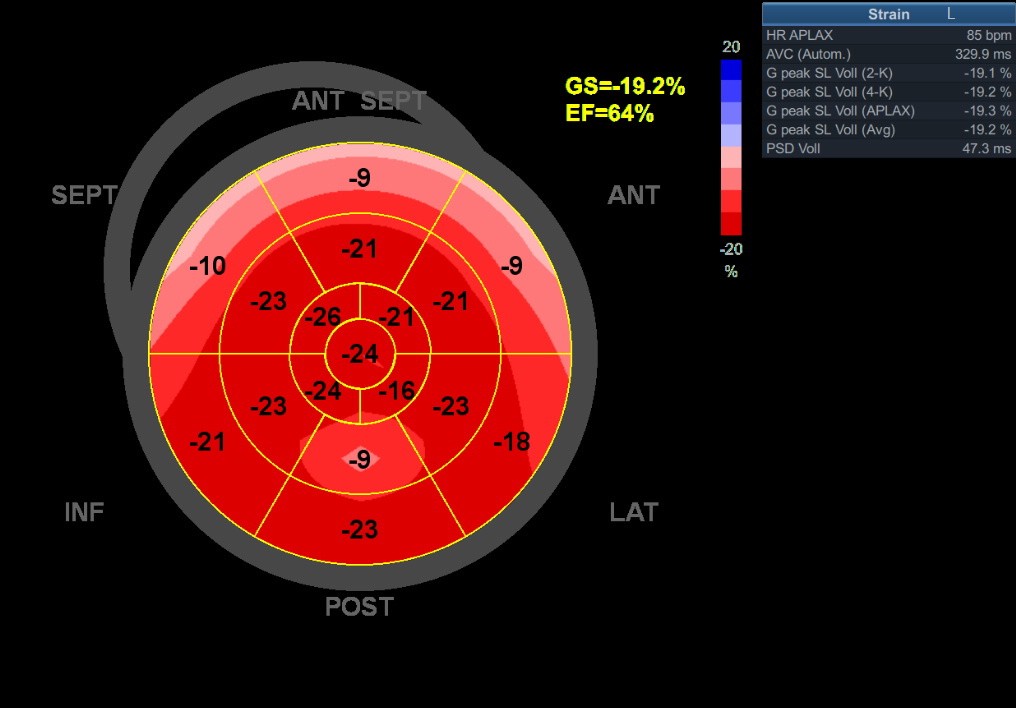Click the INF wall label
The image size is (1016, 708).
click(84, 512)
